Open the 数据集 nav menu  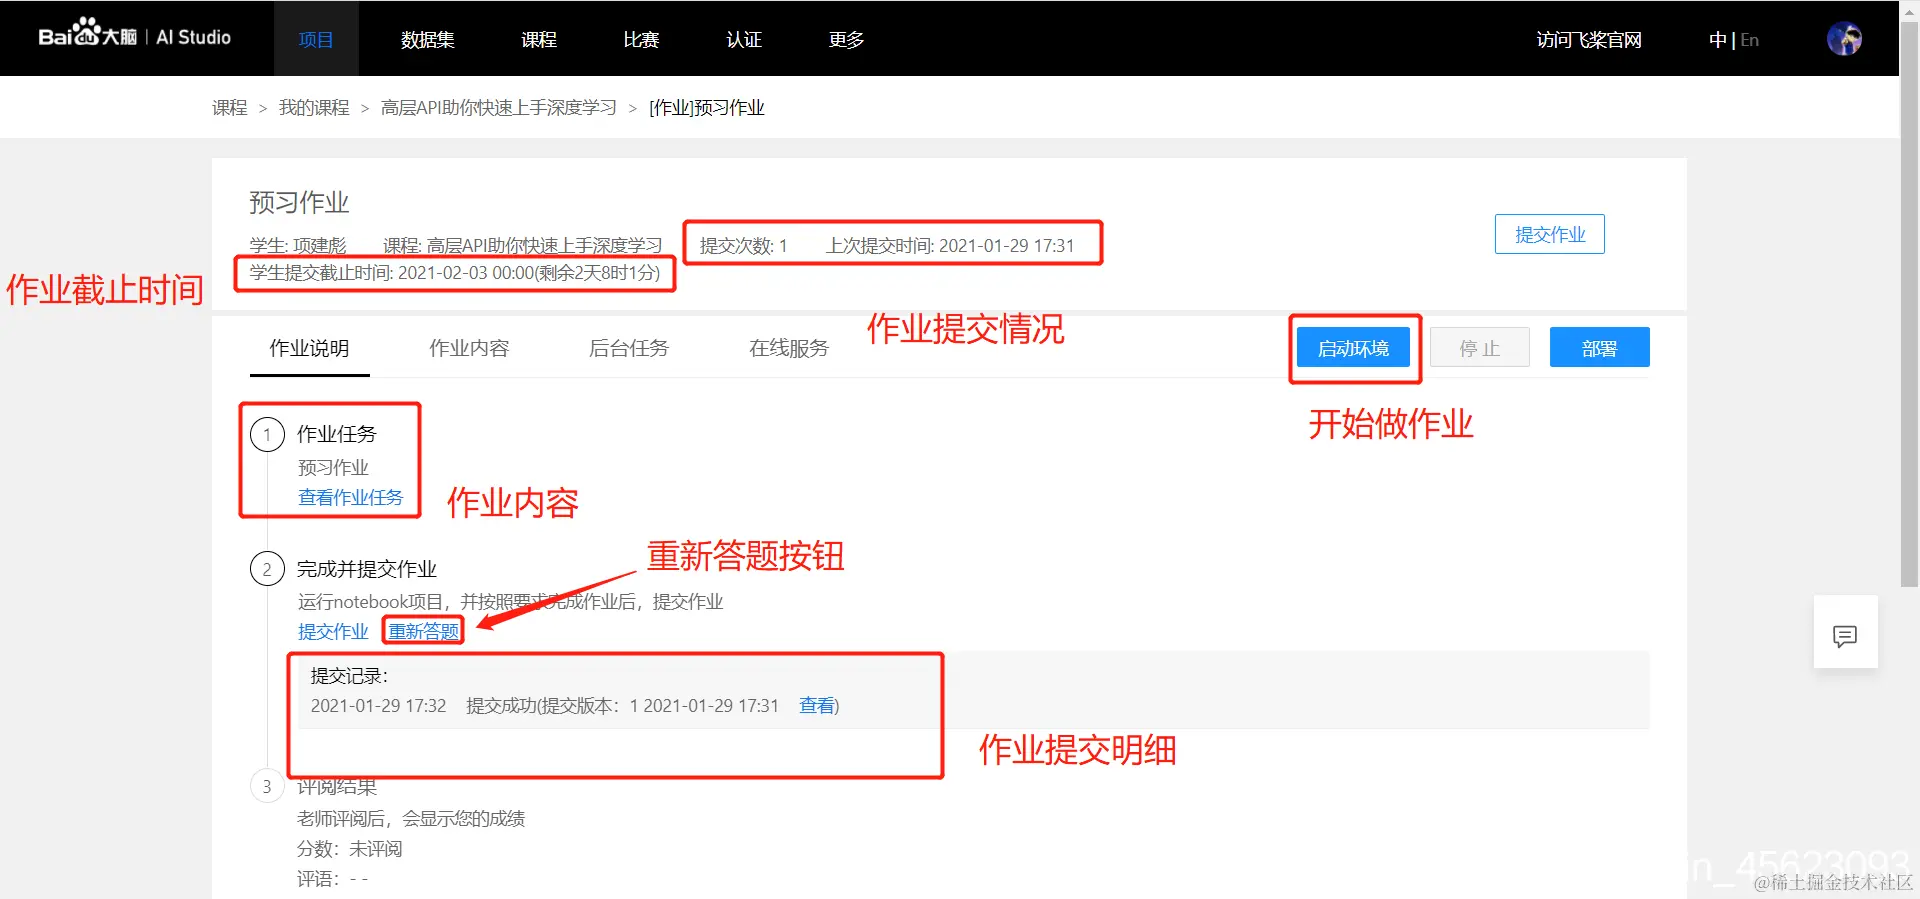[428, 39]
